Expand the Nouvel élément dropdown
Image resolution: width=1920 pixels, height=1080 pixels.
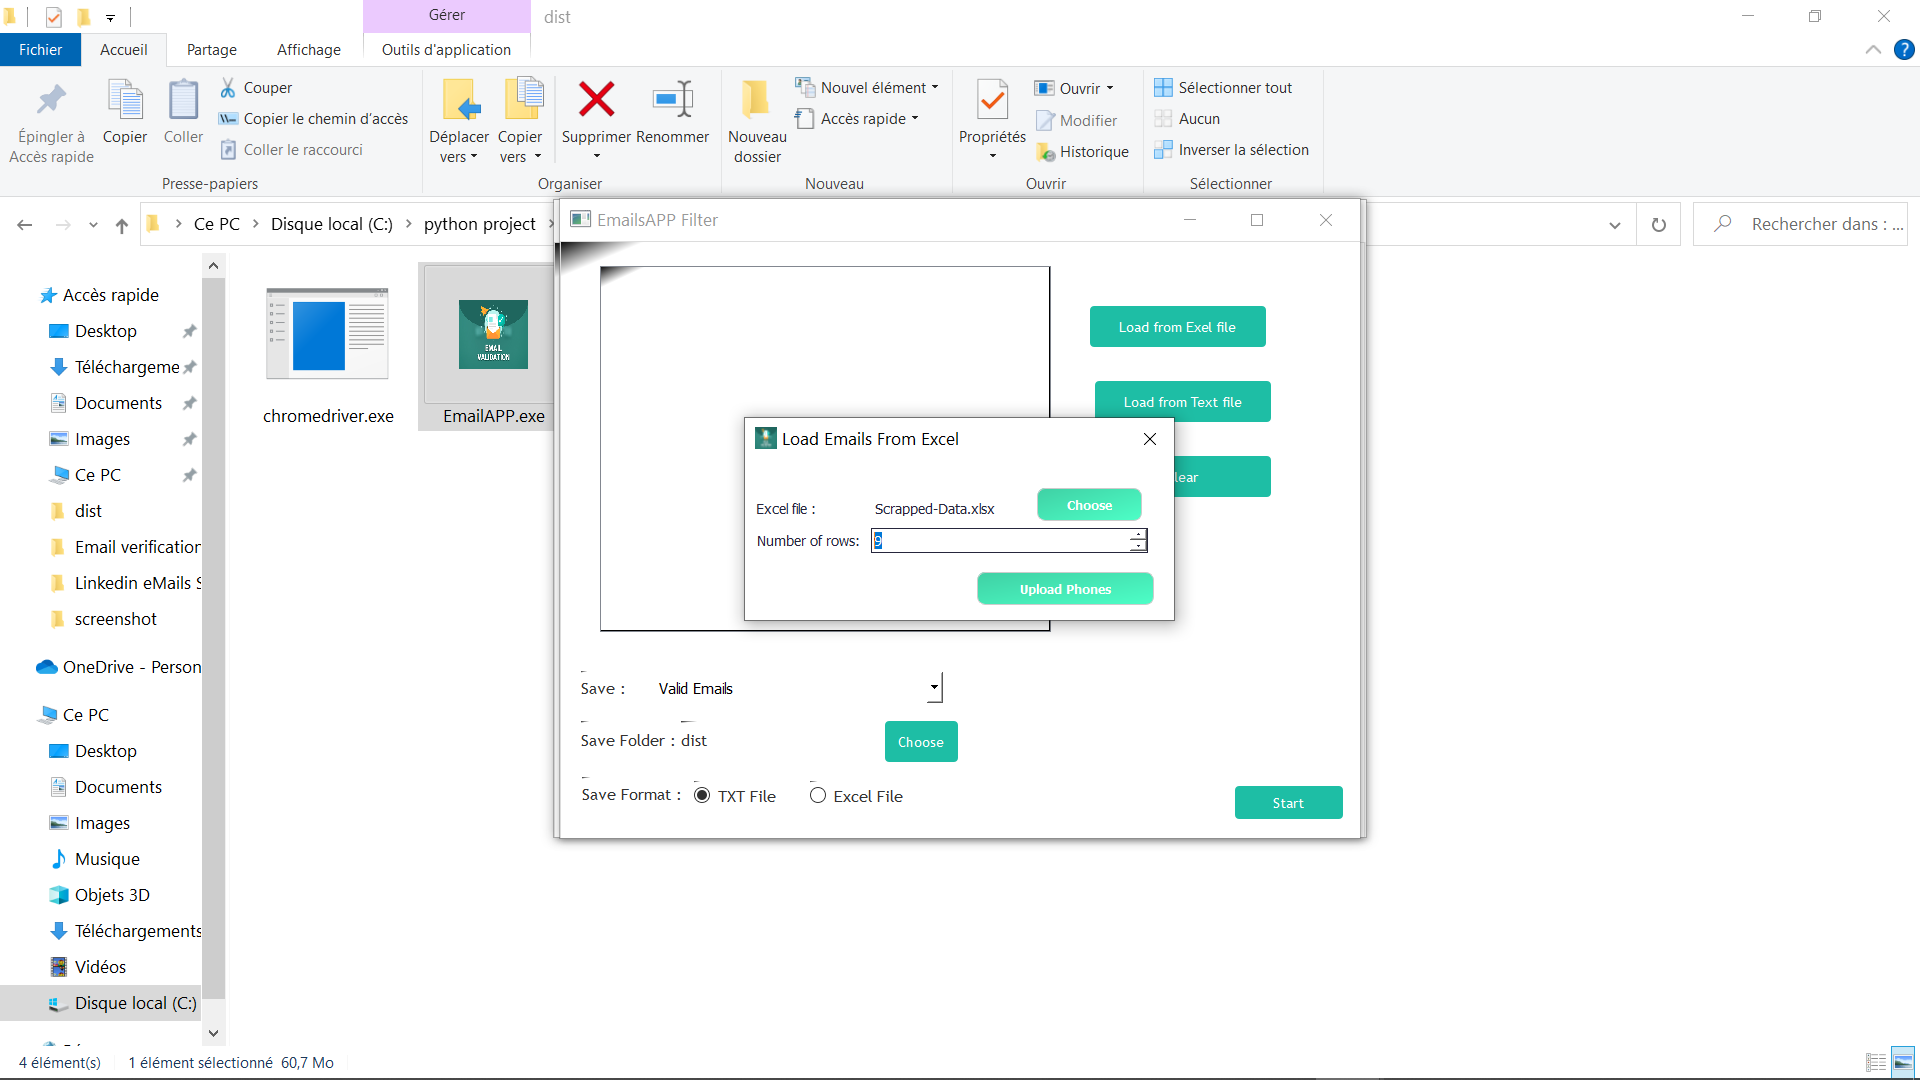point(934,88)
